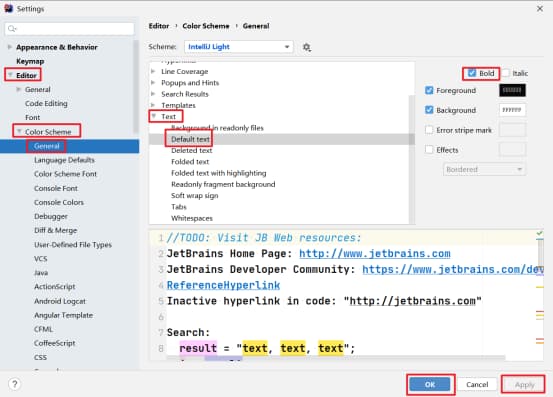The height and width of the screenshot is (397, 553).
Task: Click the green checkmark inspection indicator
Action: click(539, 233)
